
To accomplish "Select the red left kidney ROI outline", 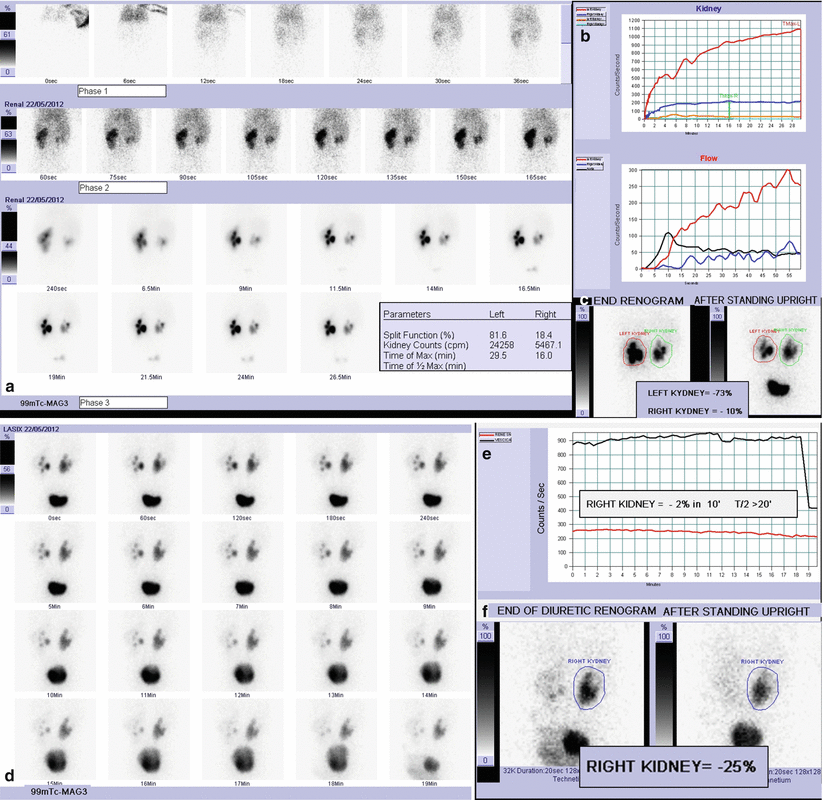I will pos(633,351).
